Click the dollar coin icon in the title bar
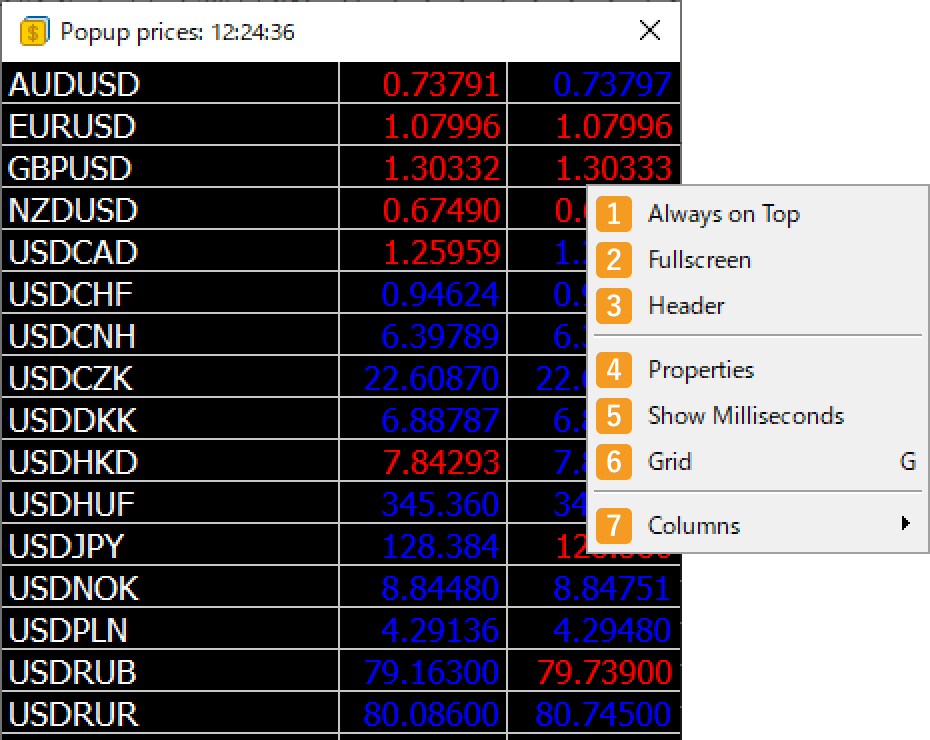This screenshot has width=930, height=740. pyautogui.click(x=33, y=30)
